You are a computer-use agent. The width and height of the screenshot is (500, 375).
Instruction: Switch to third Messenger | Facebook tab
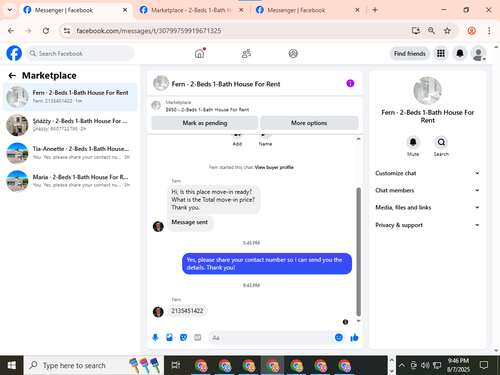click(307, 10)
